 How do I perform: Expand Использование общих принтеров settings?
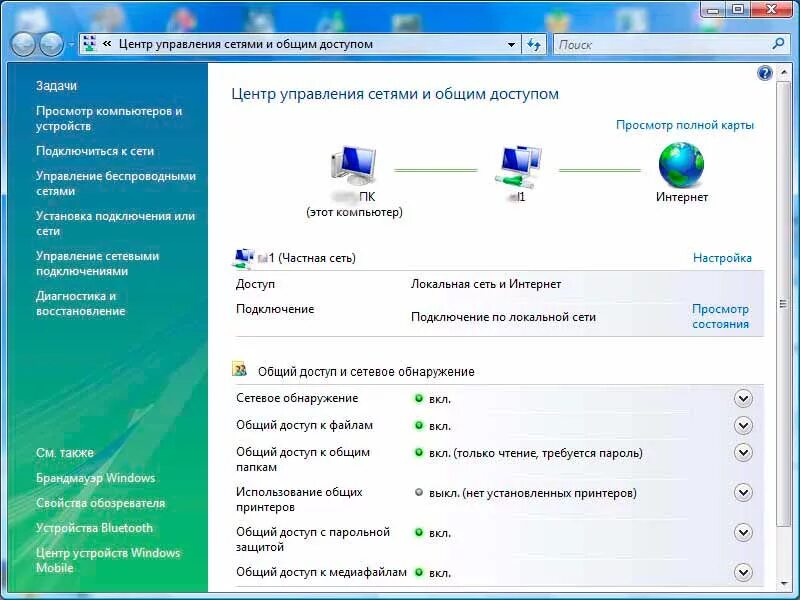(x=743, y=493)
